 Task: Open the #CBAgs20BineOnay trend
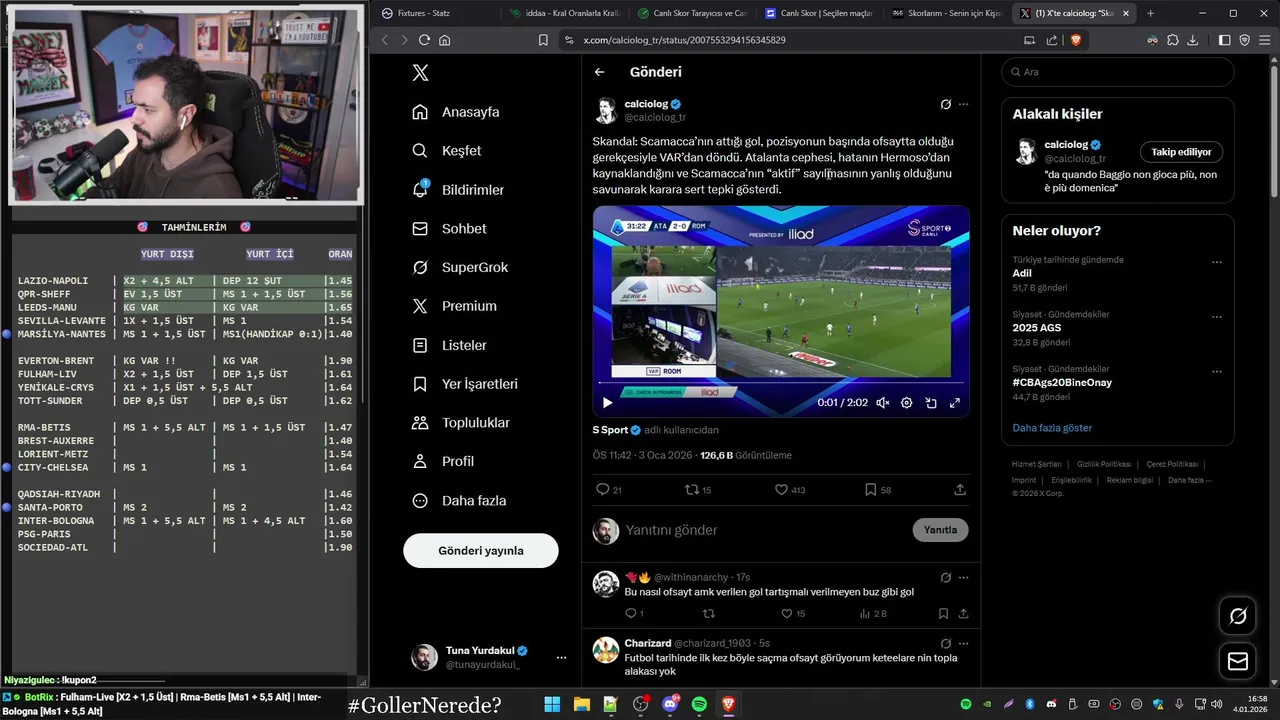[x=1062, y=382]
